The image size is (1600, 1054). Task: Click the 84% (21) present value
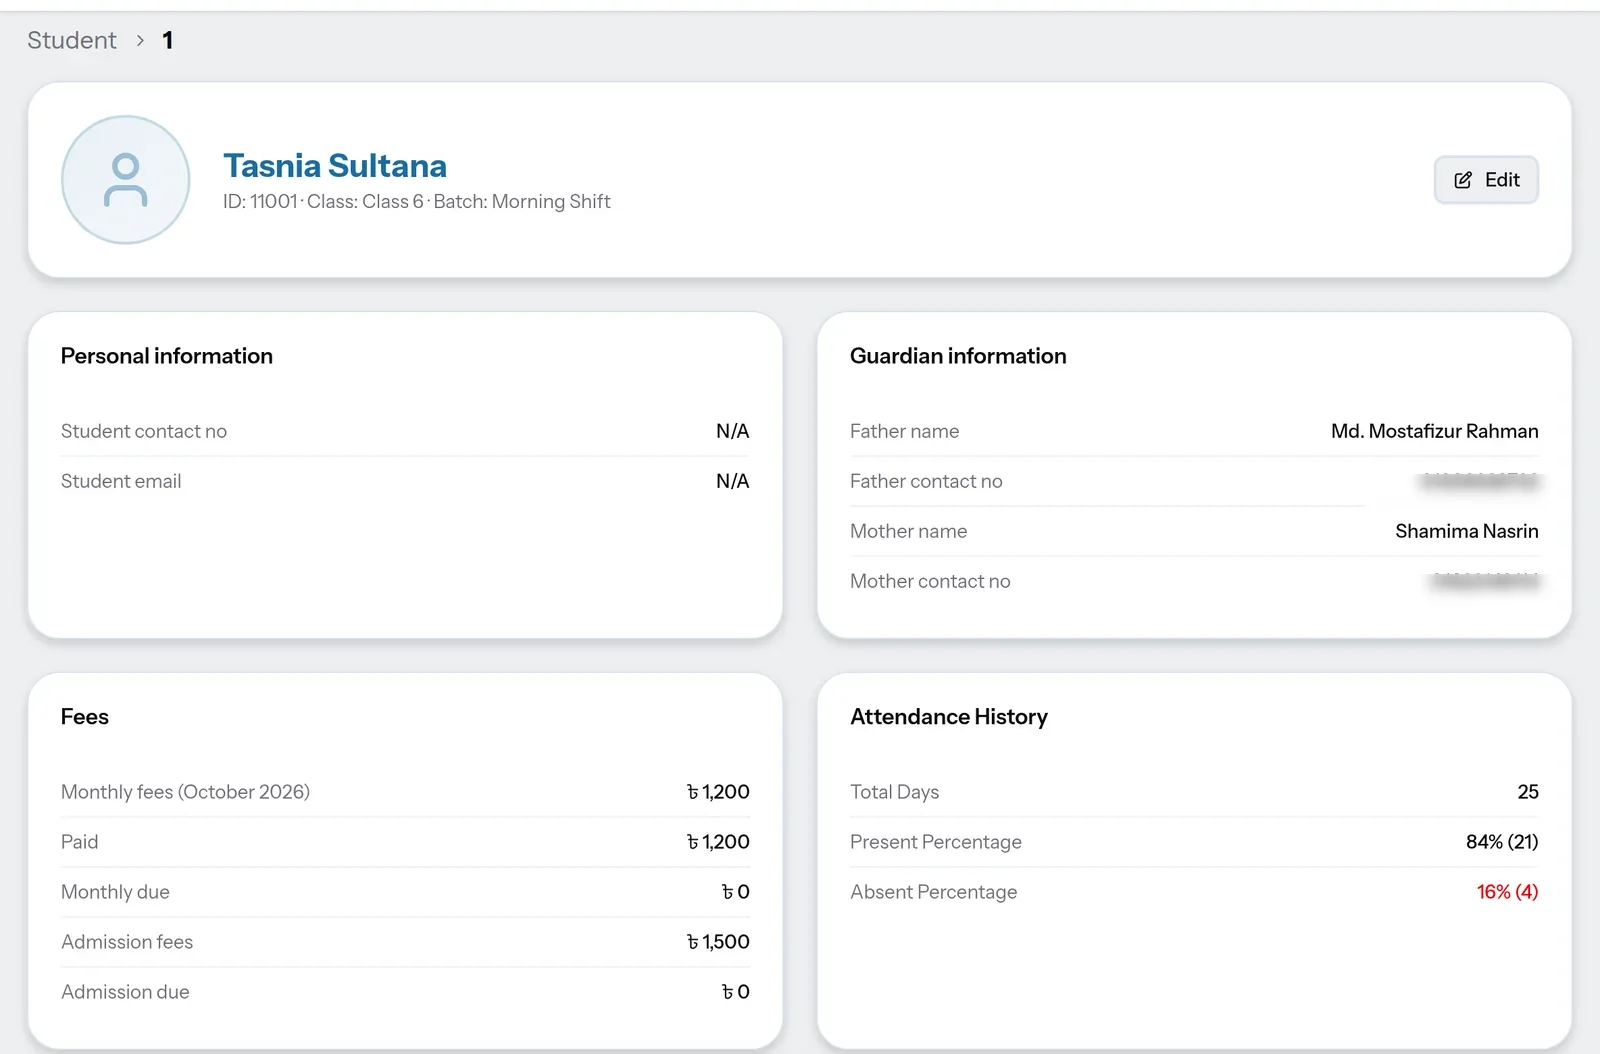point(1502,842)
